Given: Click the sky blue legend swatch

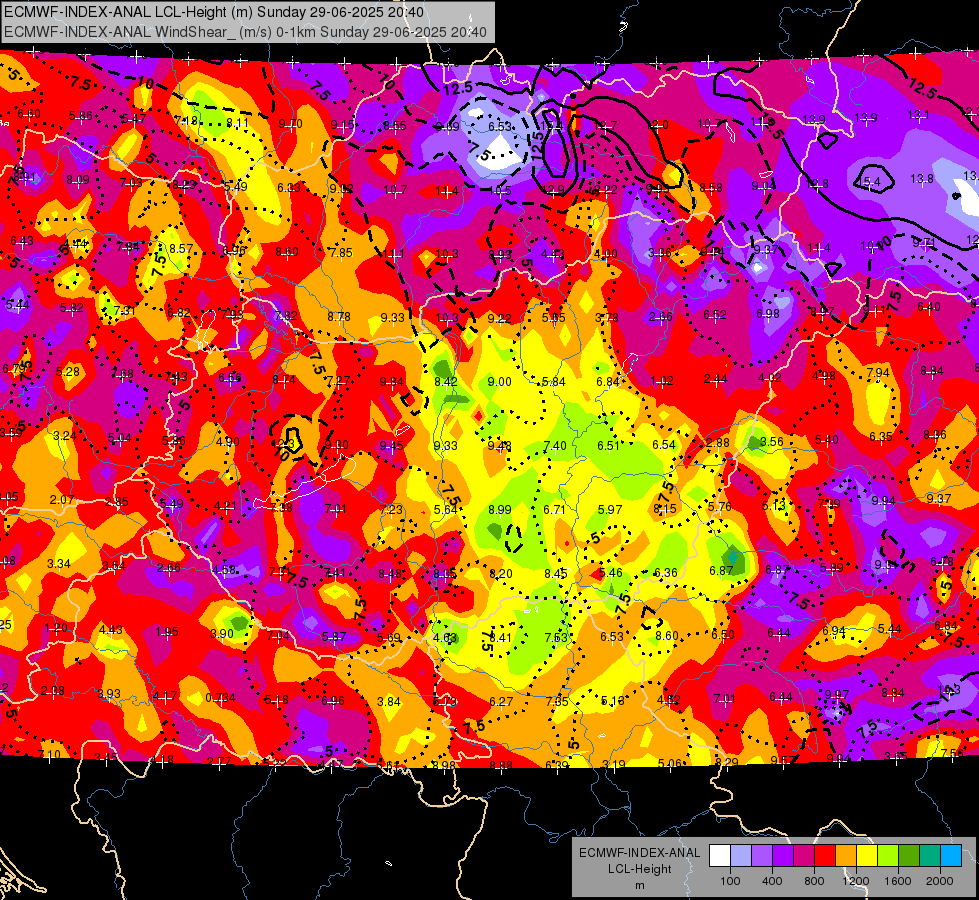Looking at the screenshot, I should click(951, 856).
